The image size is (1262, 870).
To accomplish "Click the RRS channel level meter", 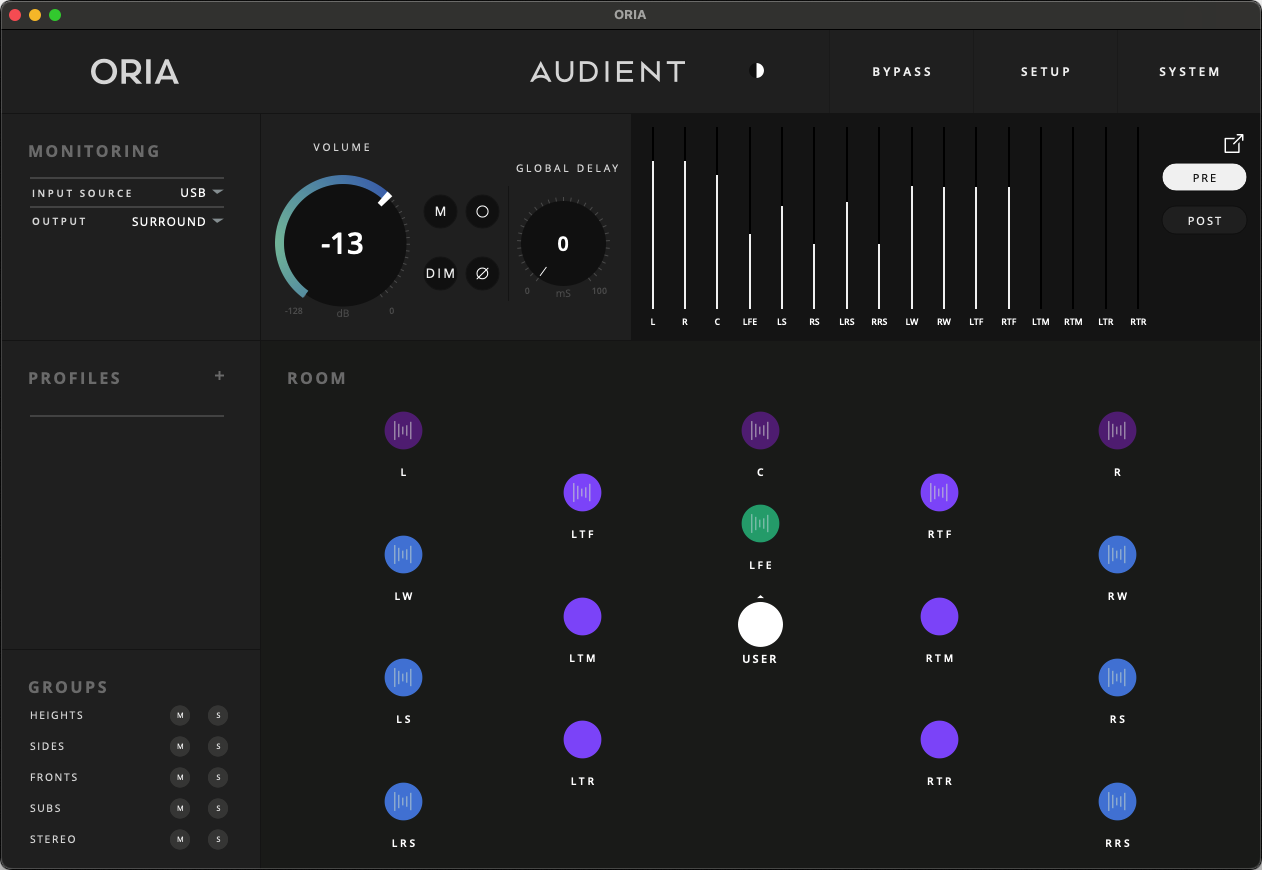I will click(879, 218).
